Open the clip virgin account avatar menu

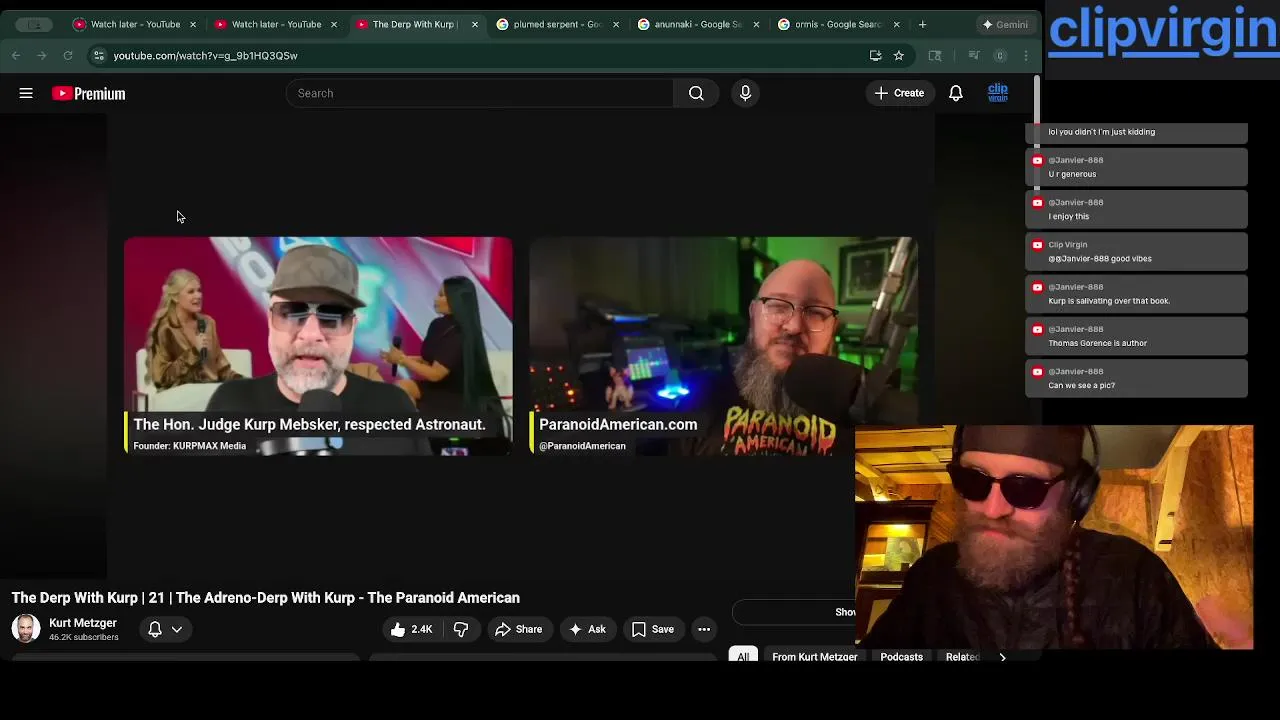point(998,93)
